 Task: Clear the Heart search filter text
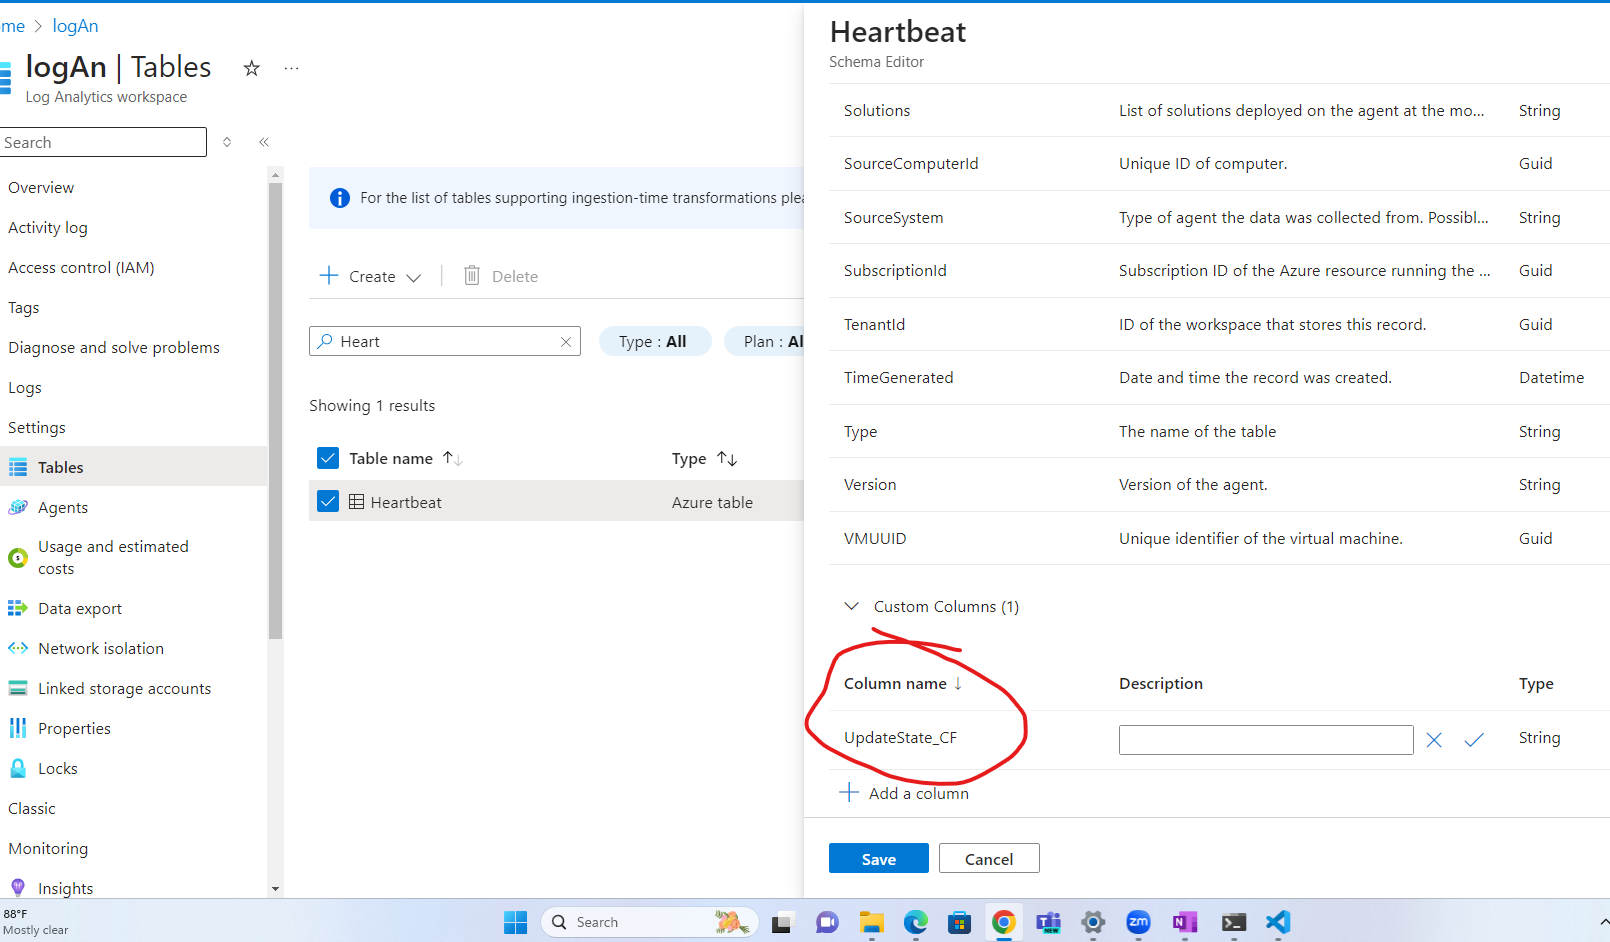[x=566, y=342]
